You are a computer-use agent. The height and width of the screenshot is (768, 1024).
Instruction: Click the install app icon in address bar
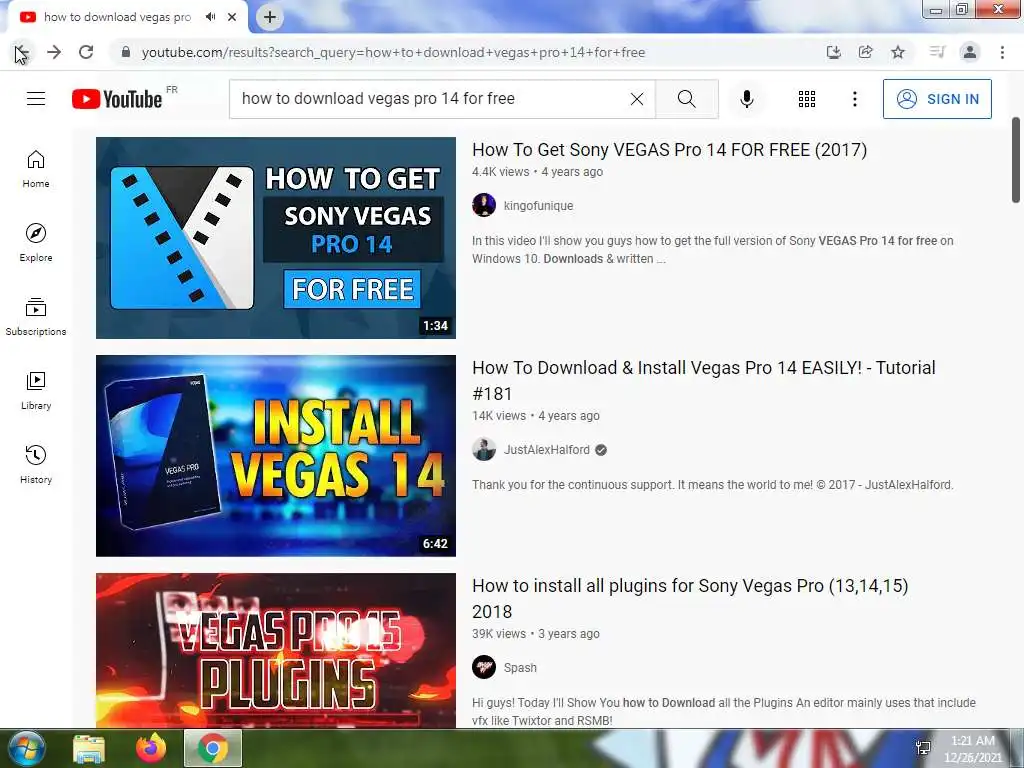tap(833, 52)
